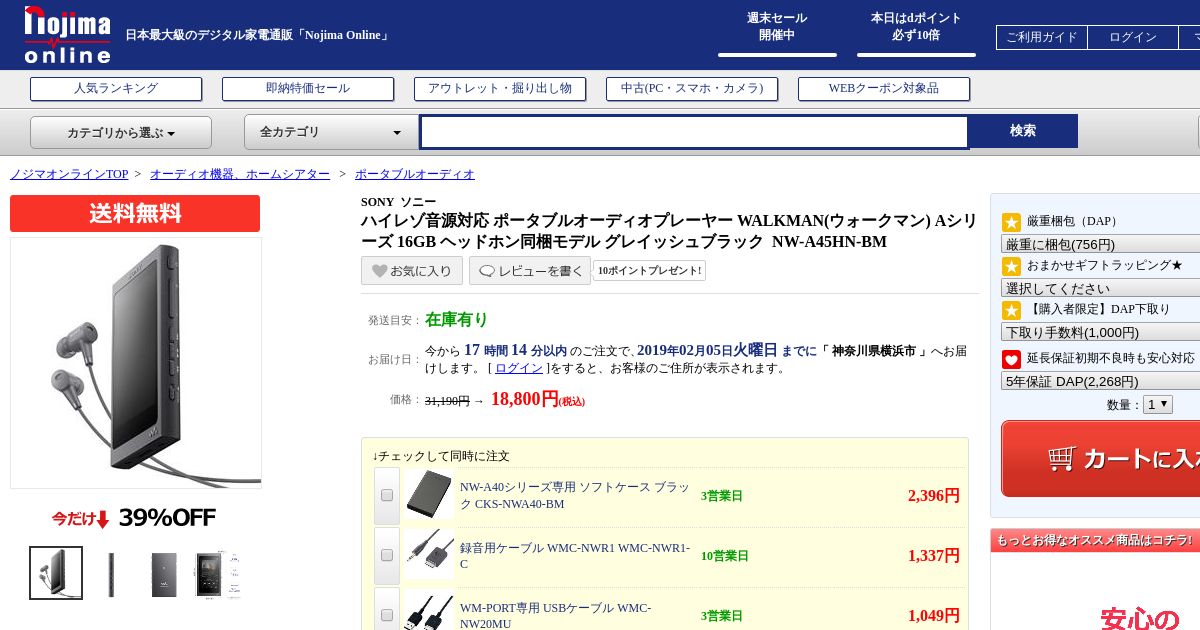Open the ご利用ガイド link
The width and height of the screenshot is (1200, 630).
1042,37
